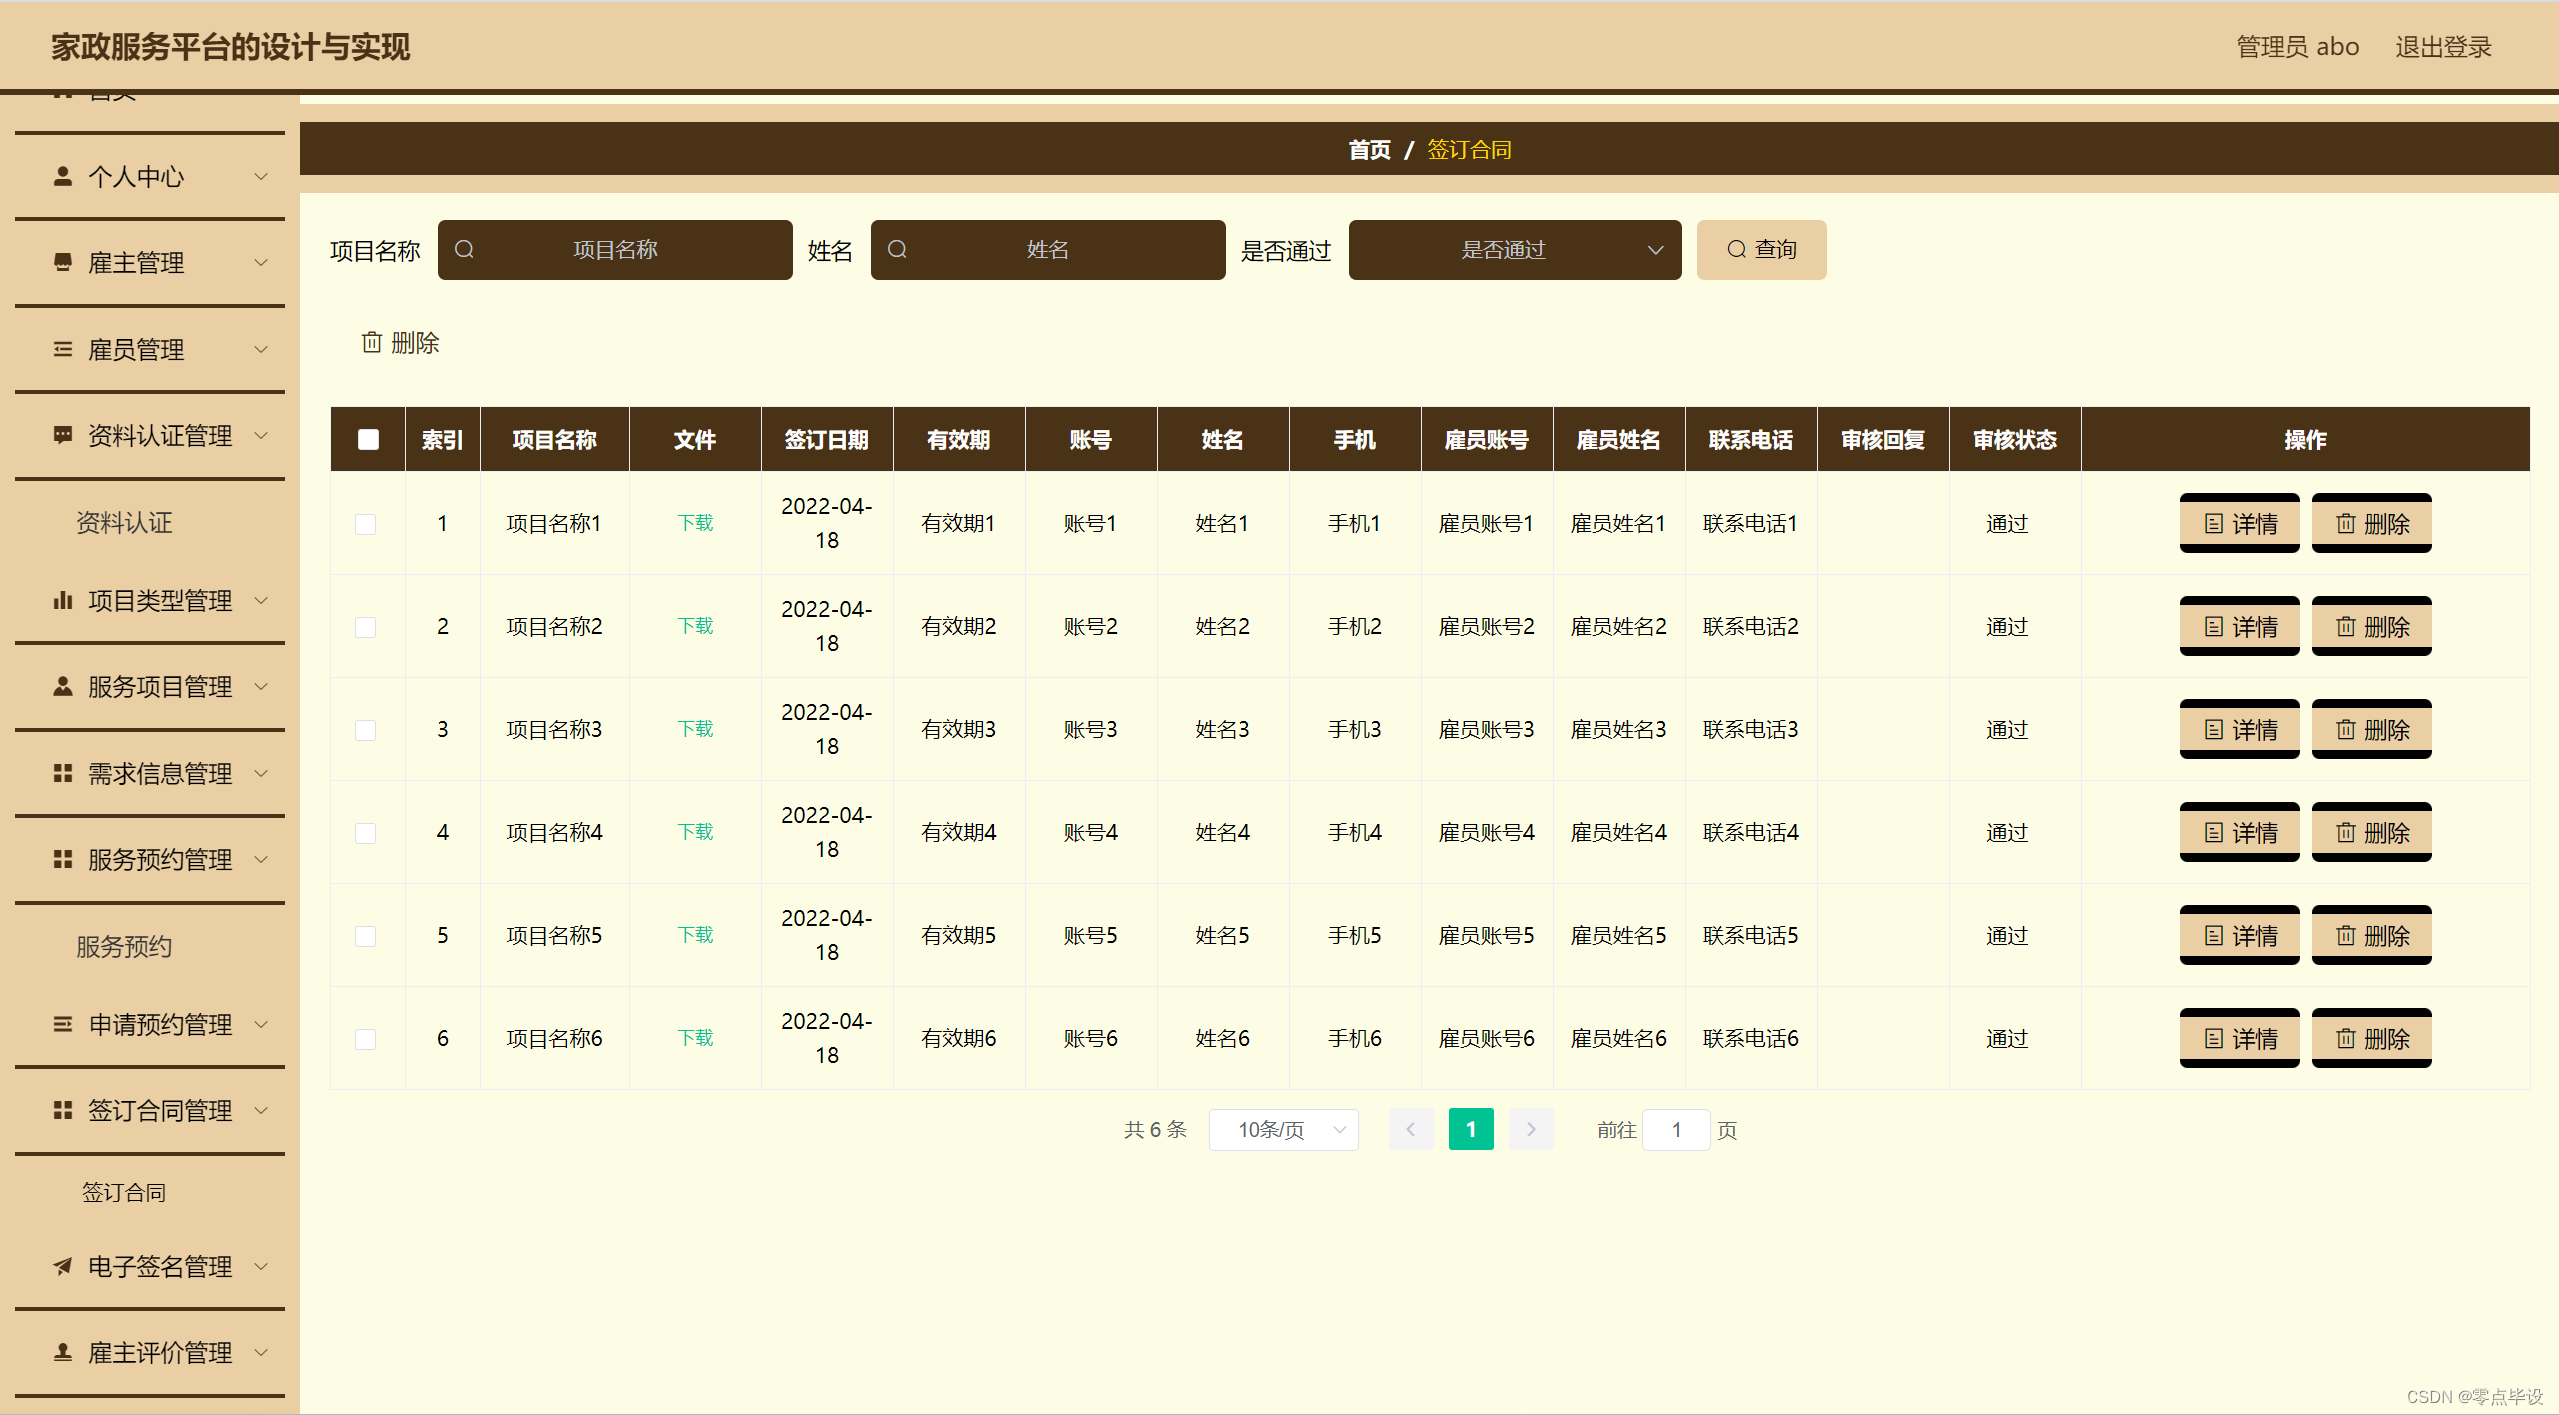Open the 是否通过 dropdown filter
2559x1415 pixels.
1515,250
